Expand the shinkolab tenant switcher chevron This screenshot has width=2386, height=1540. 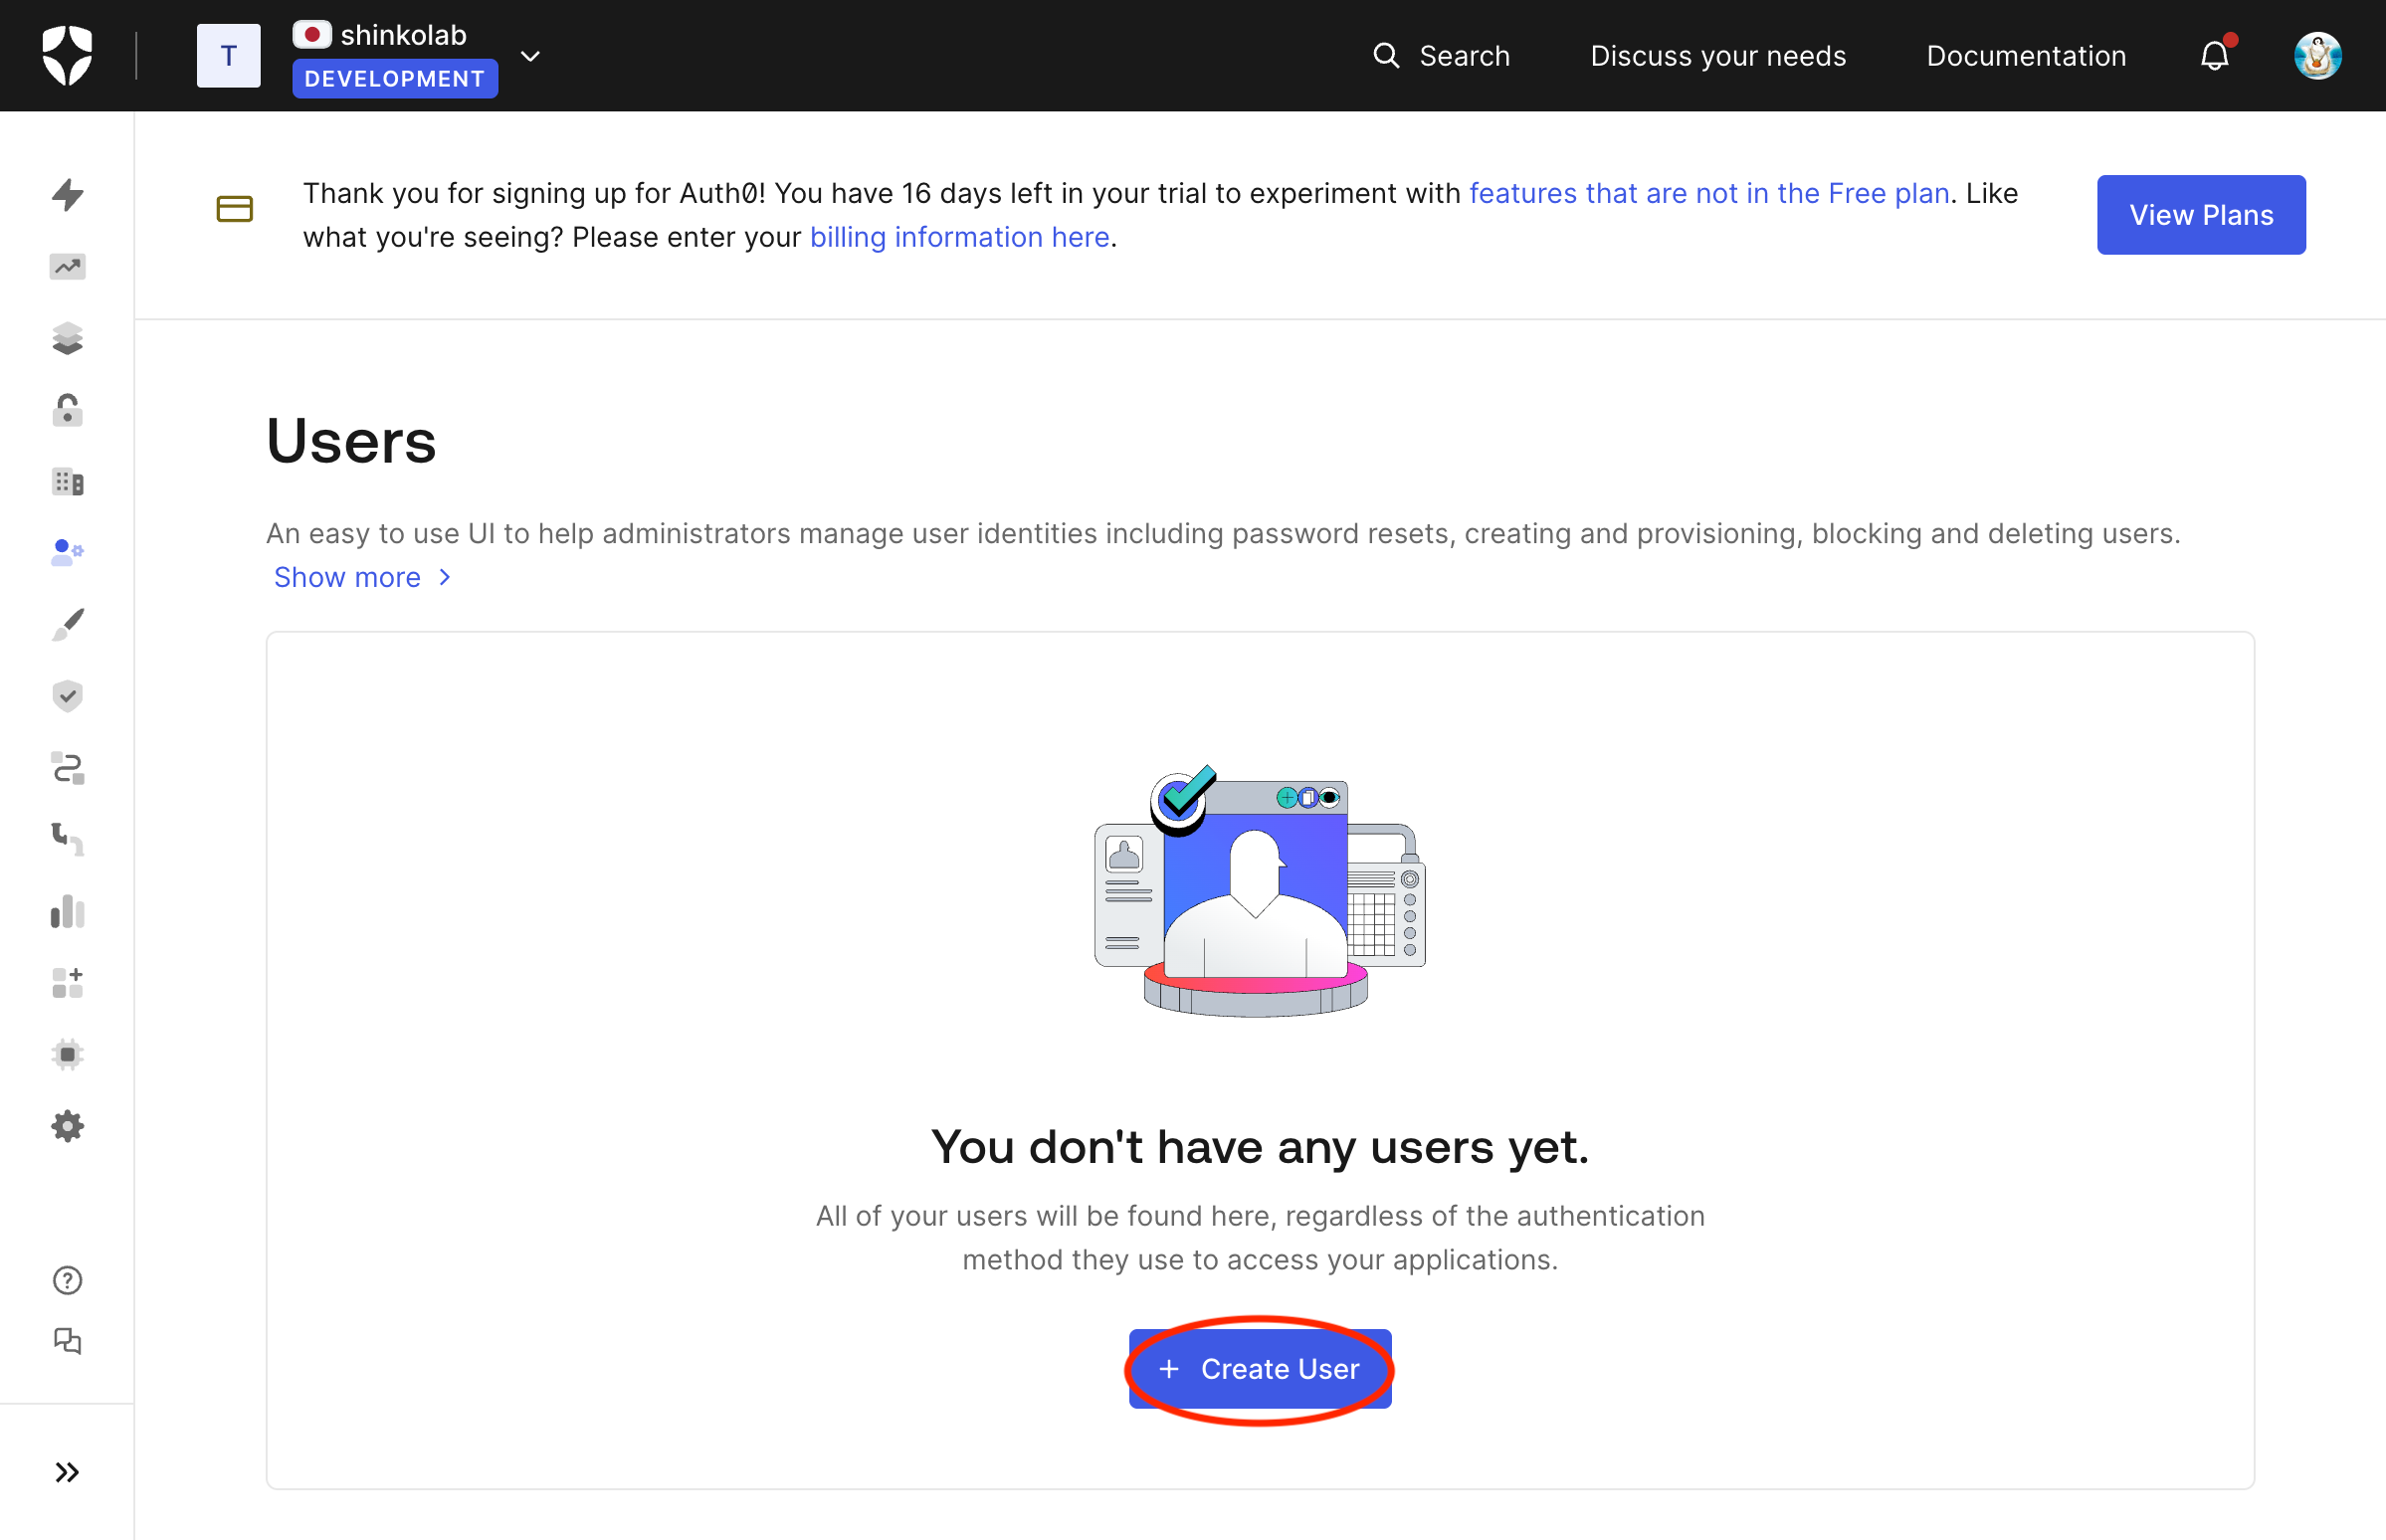point(530,56)
